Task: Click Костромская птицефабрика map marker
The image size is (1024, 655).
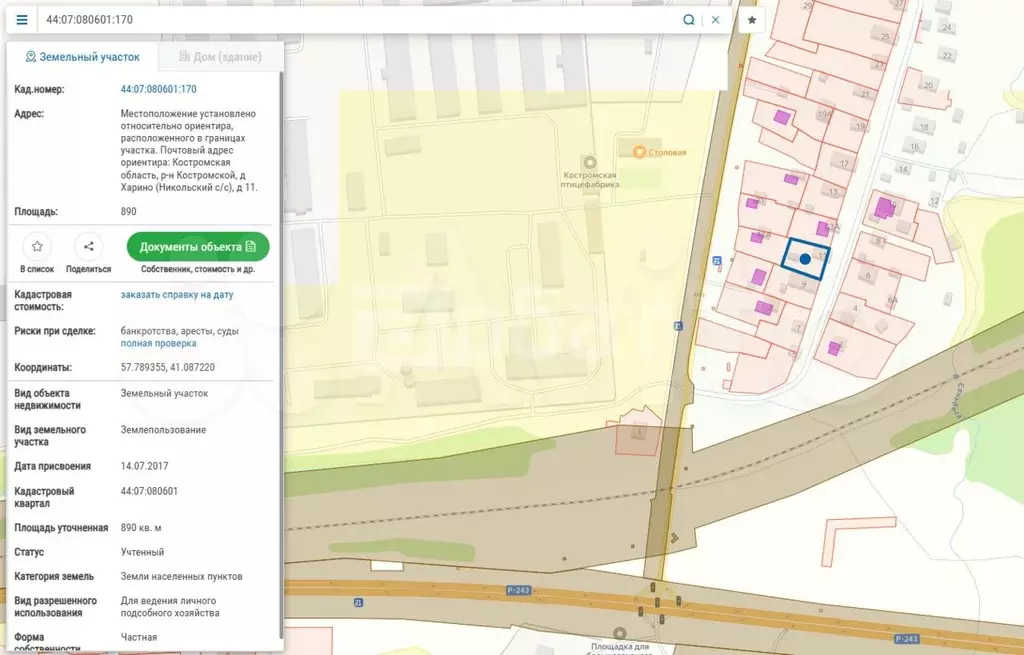Action: (590, 162)
